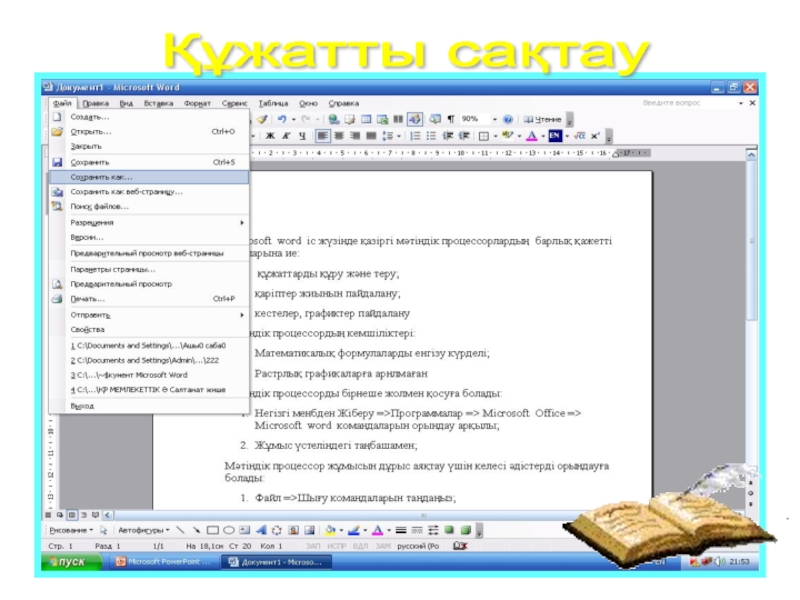This screenshot has width=800, height=600.
Task: Open the Вставка menu
Action: [x=158, y=103]
